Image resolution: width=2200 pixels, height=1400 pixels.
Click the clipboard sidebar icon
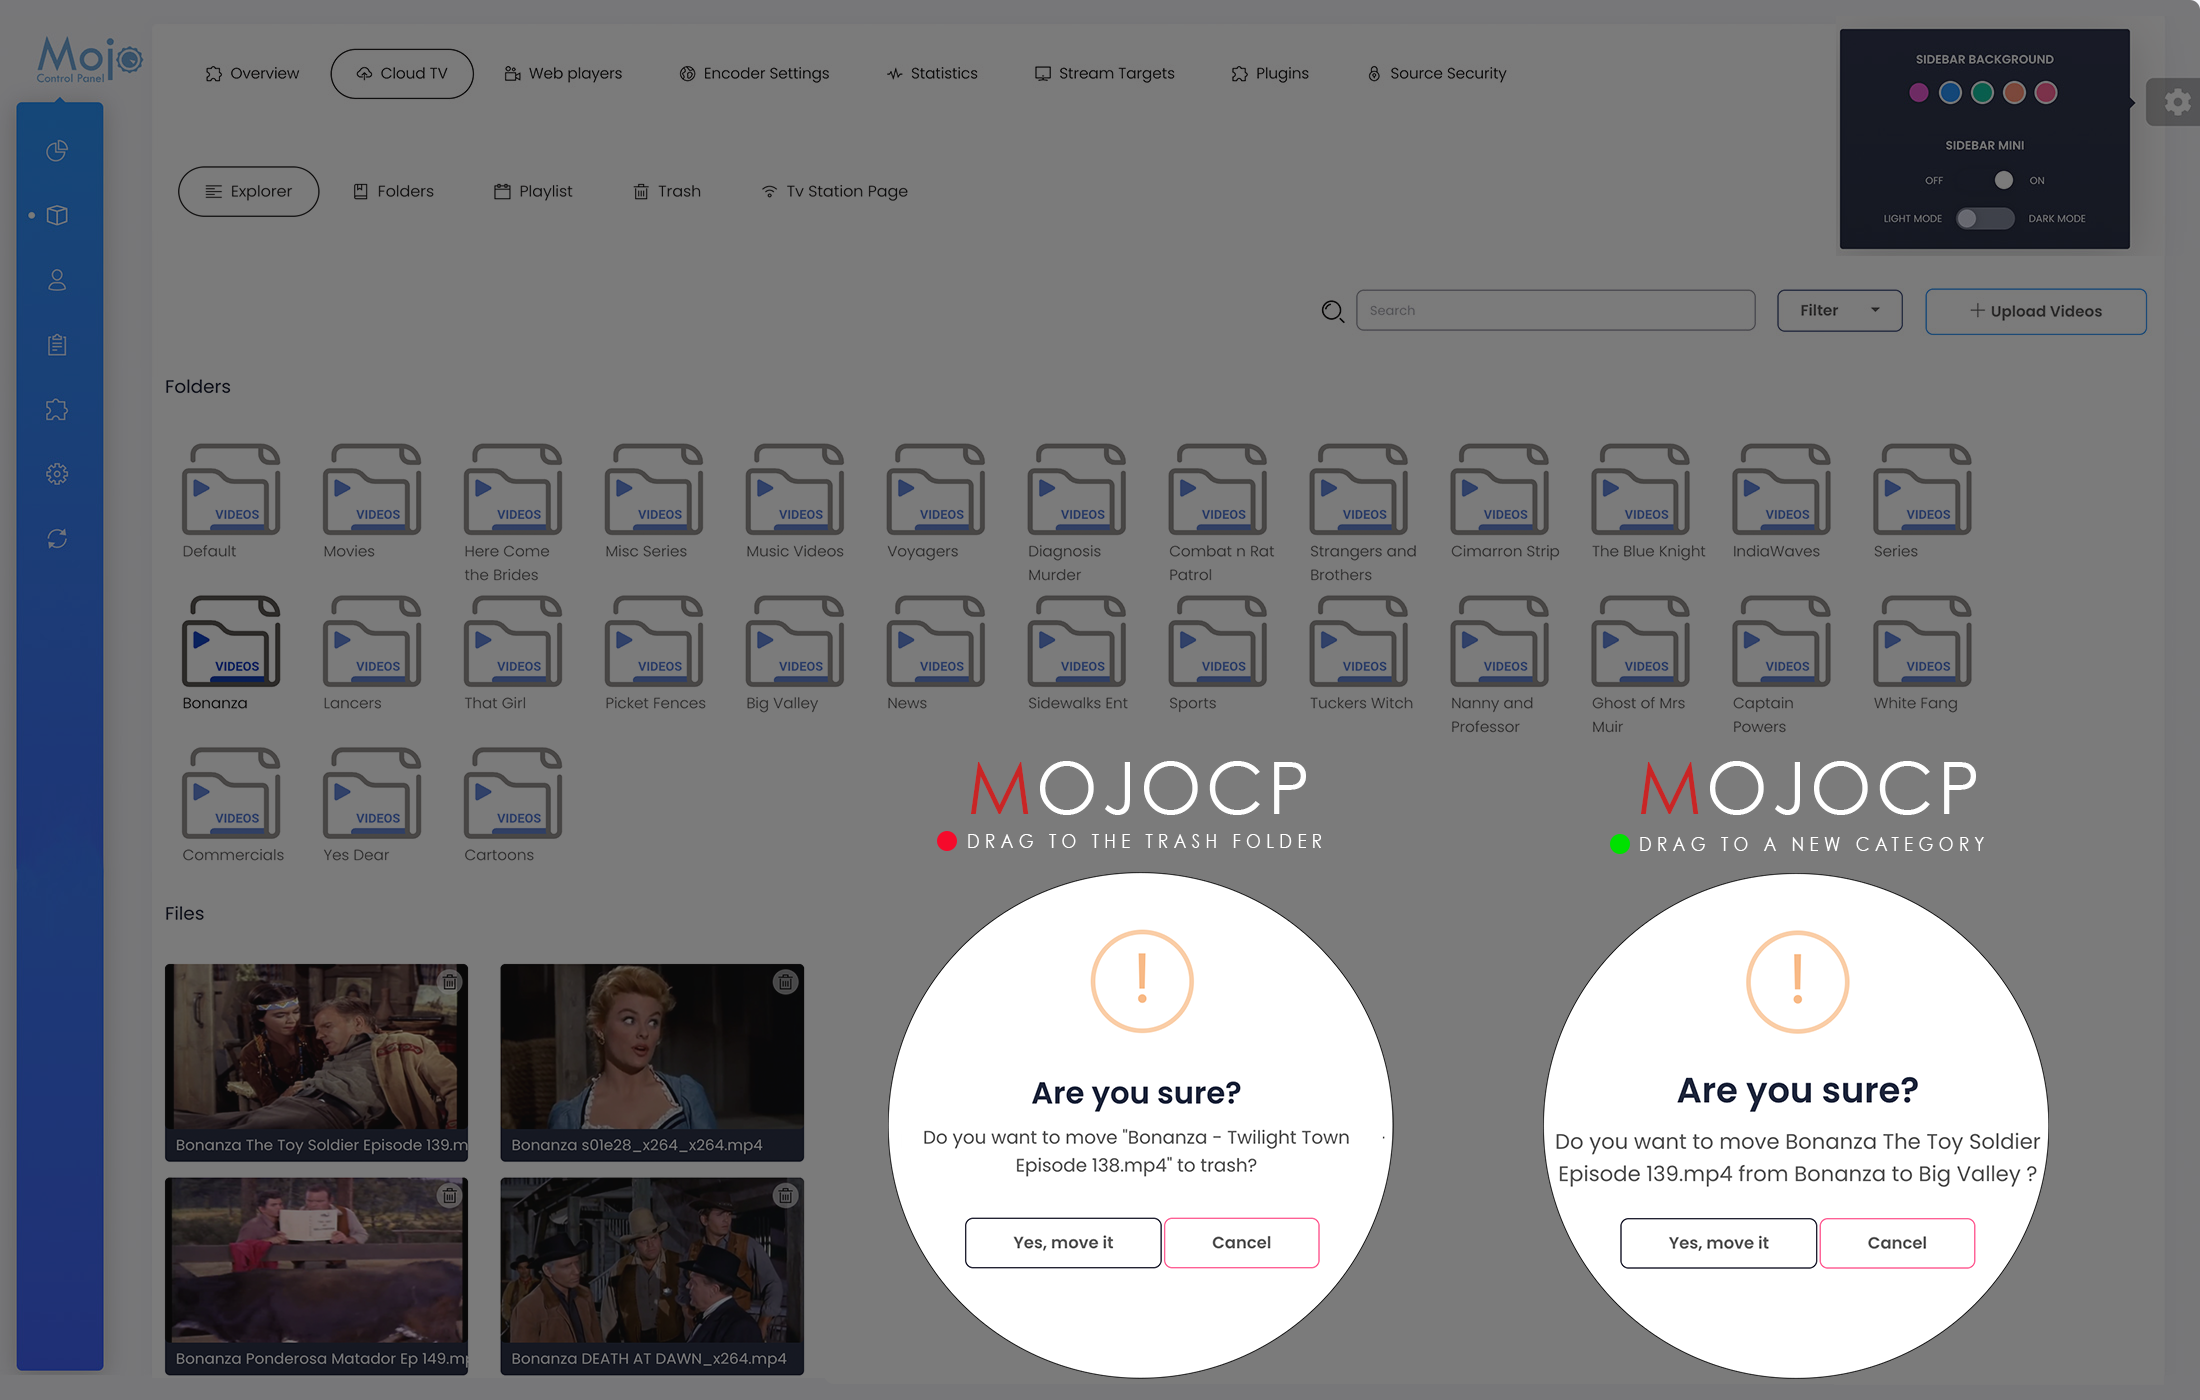click(57, 345)
